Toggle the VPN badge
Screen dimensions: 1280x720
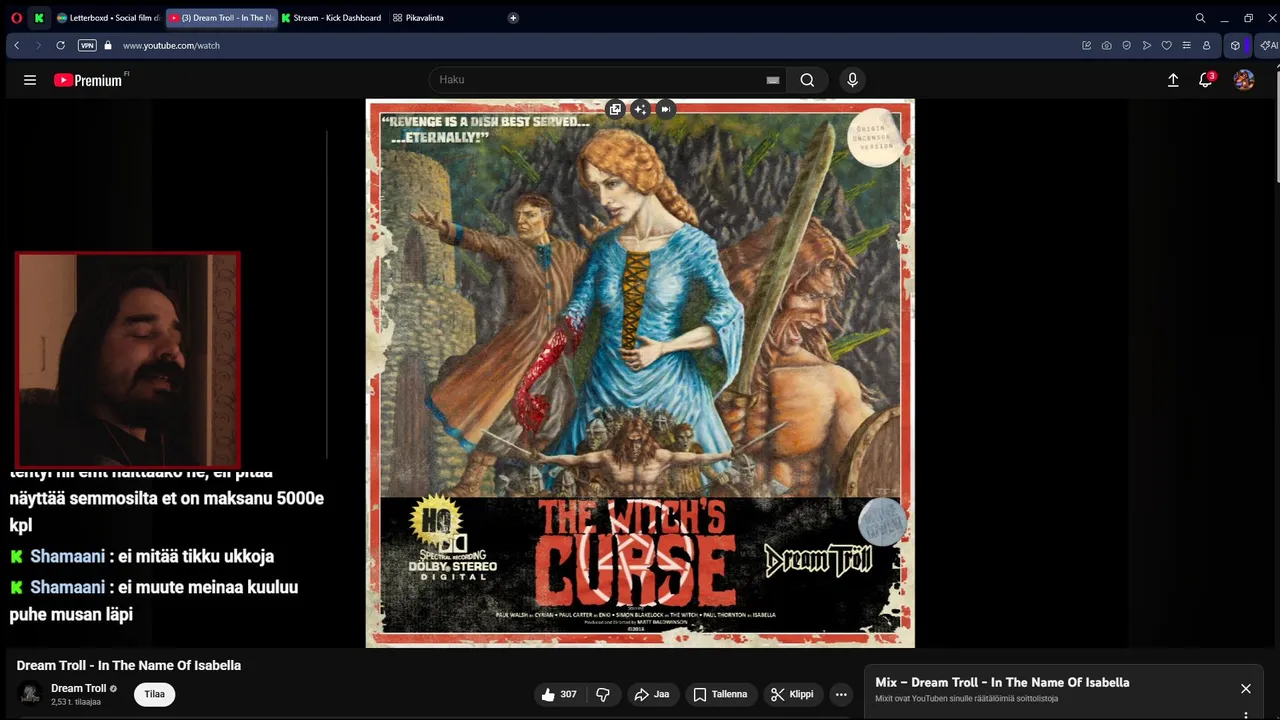tap(87, 45)
